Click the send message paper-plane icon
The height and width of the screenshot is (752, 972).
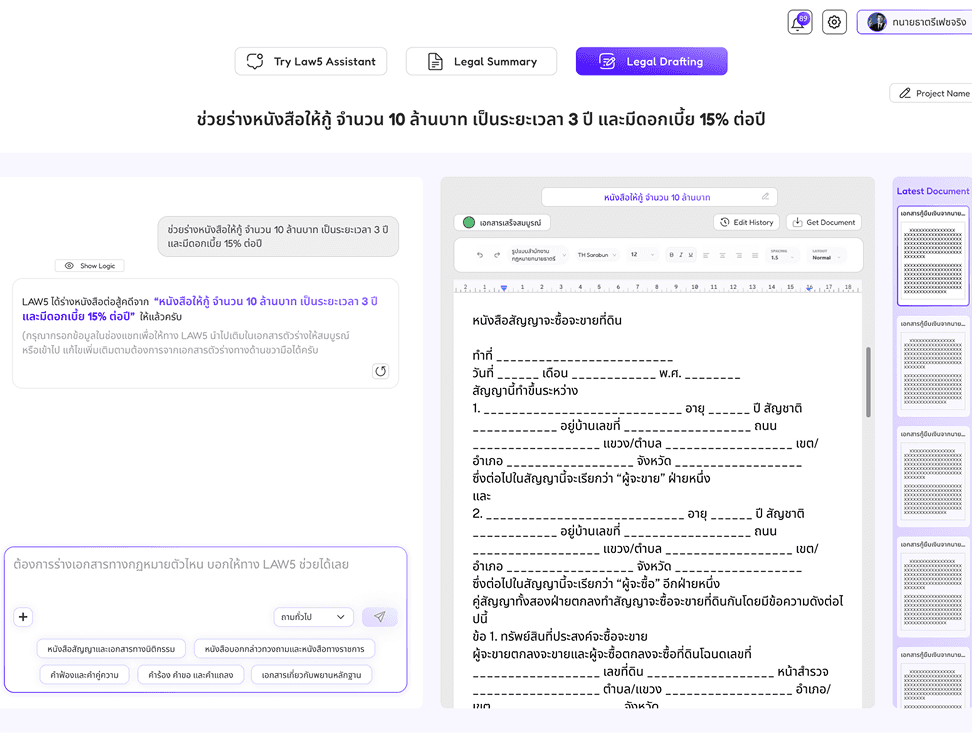coord(379,617)
